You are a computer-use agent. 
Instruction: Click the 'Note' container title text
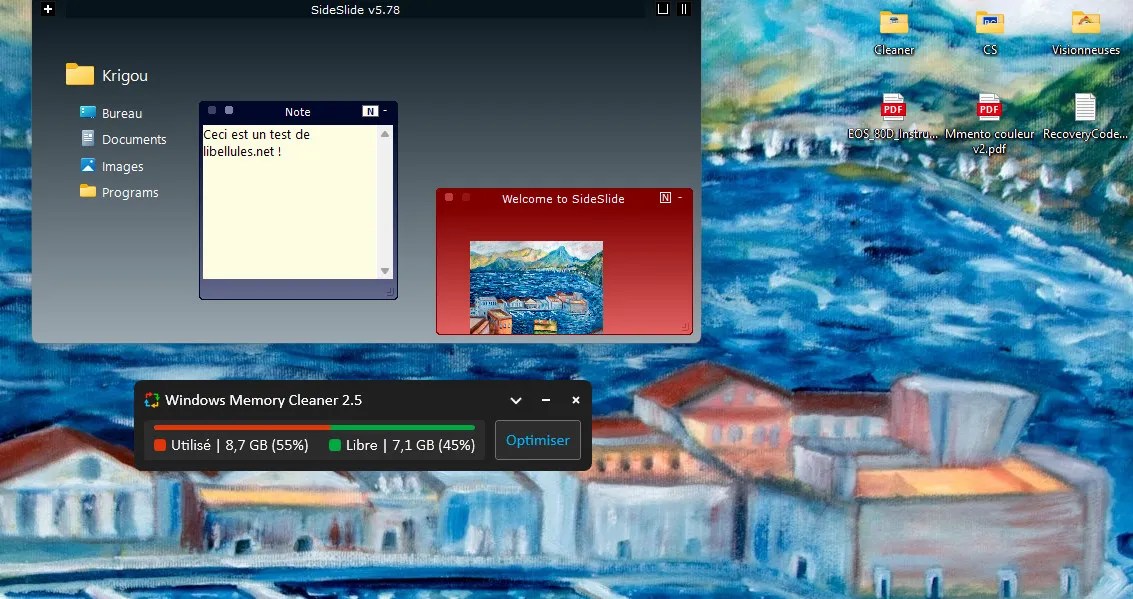pos(298,111)
